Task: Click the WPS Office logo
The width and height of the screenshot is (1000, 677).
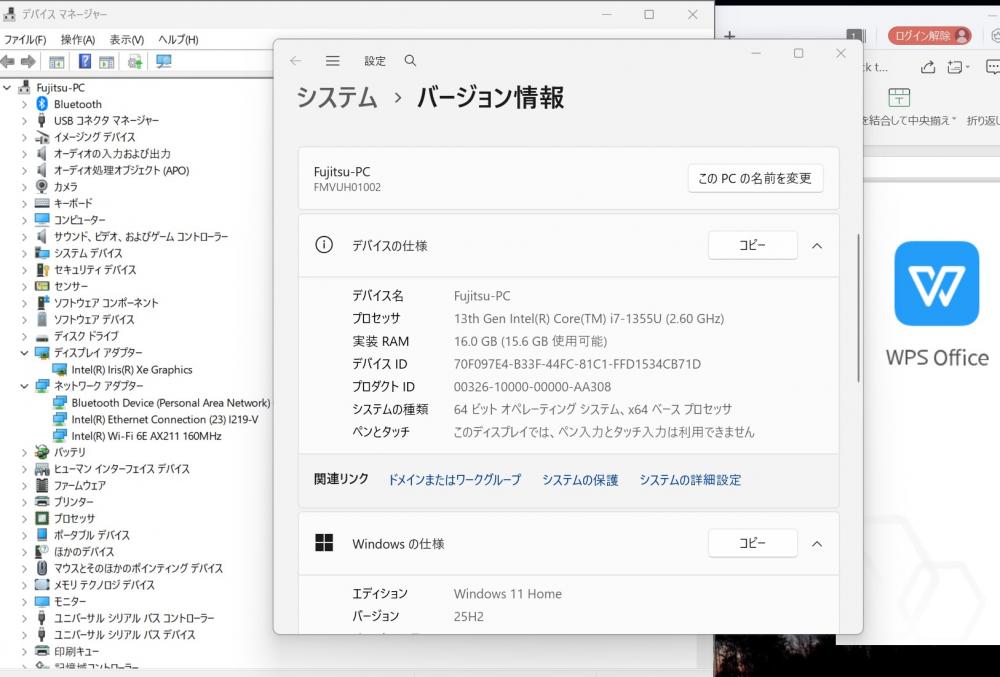Action: click(936, 284)
